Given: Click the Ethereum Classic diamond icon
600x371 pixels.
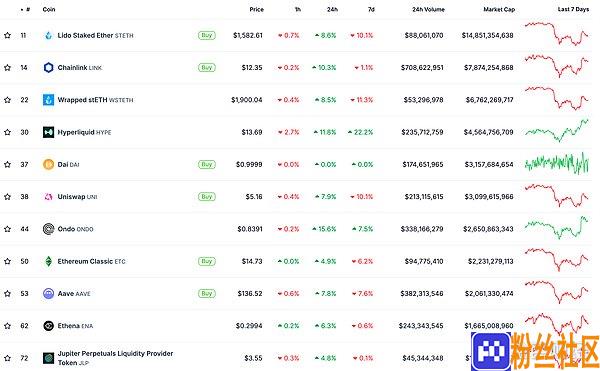Looking at the screenshot, I should [x=49, y=261].
